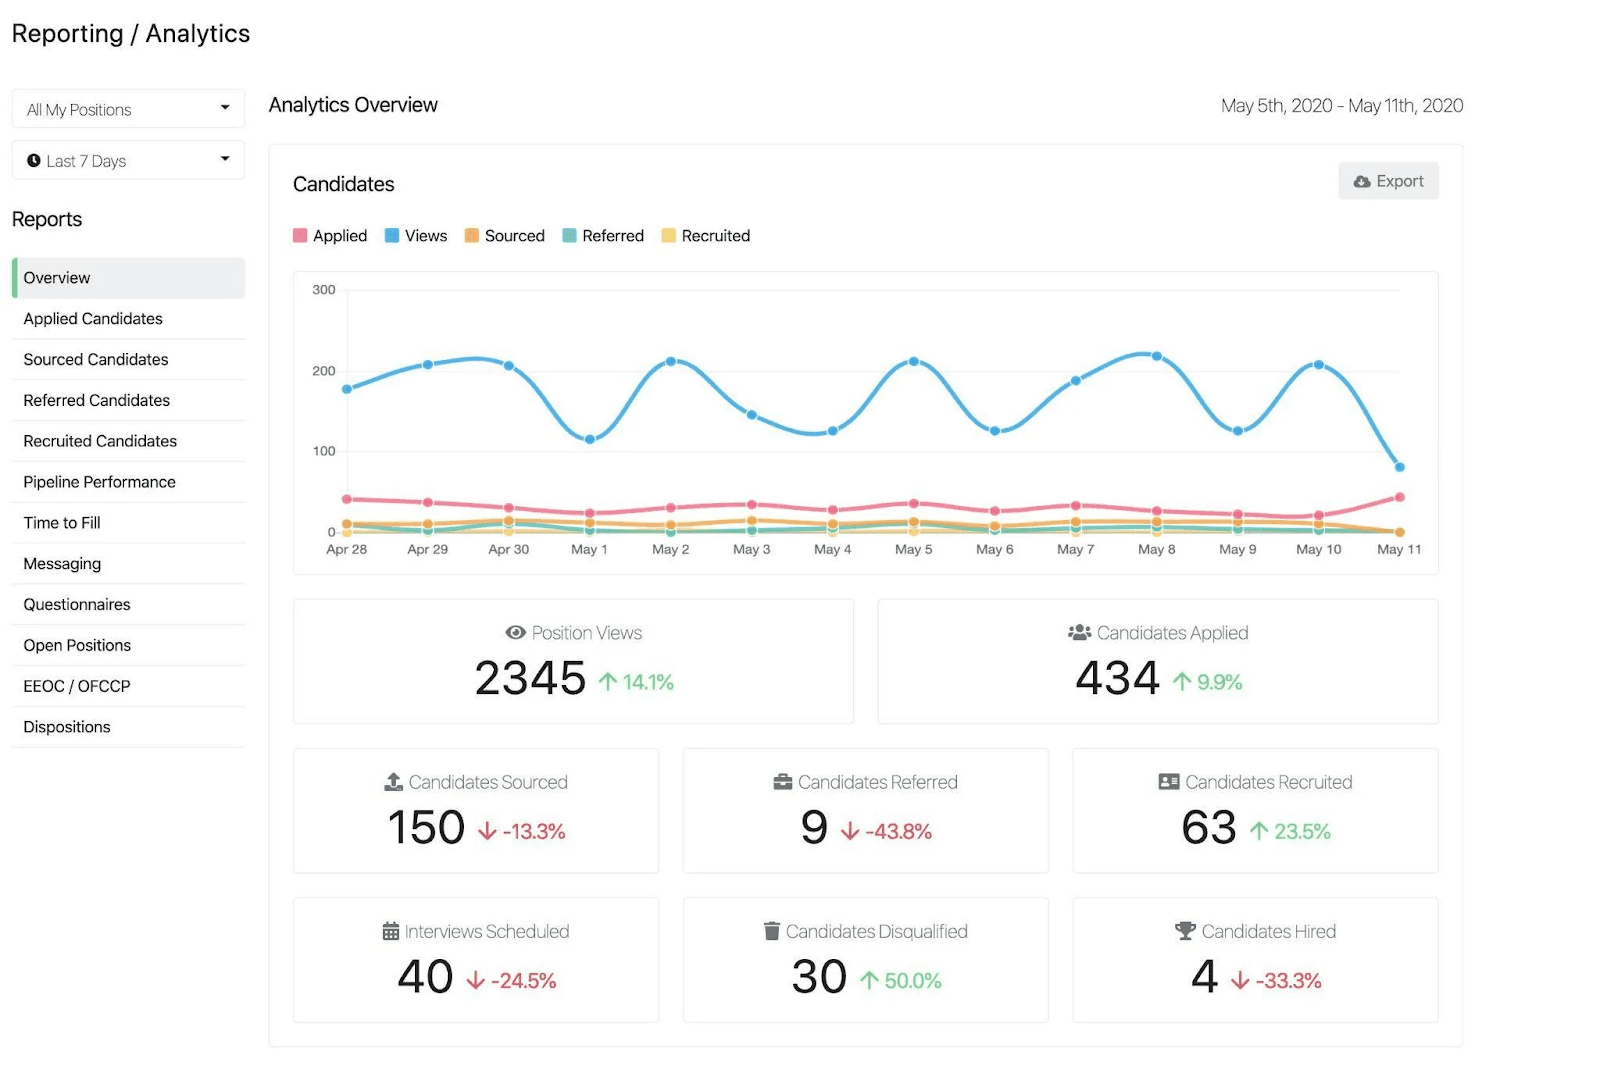Click the Views data point on May 1
1600x1066 pixels.
590,439
